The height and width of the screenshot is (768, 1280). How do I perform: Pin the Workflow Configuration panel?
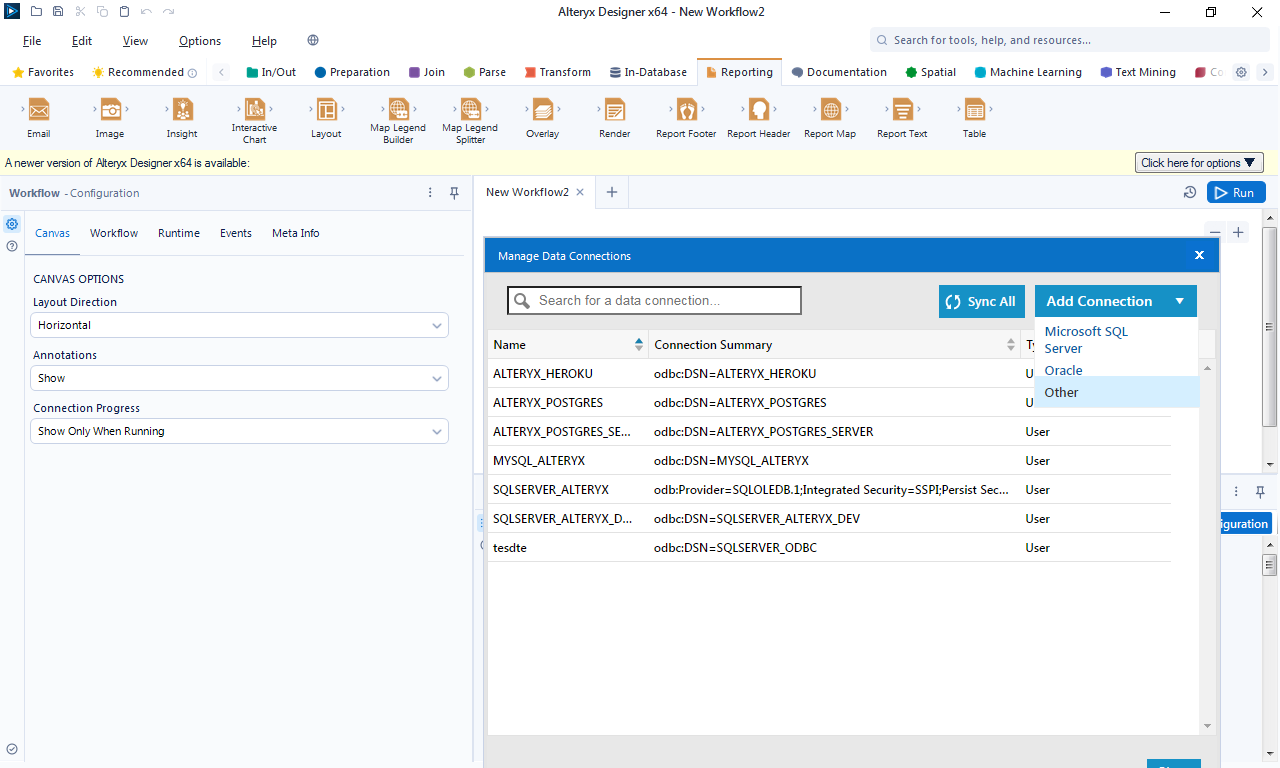point(454,192)
